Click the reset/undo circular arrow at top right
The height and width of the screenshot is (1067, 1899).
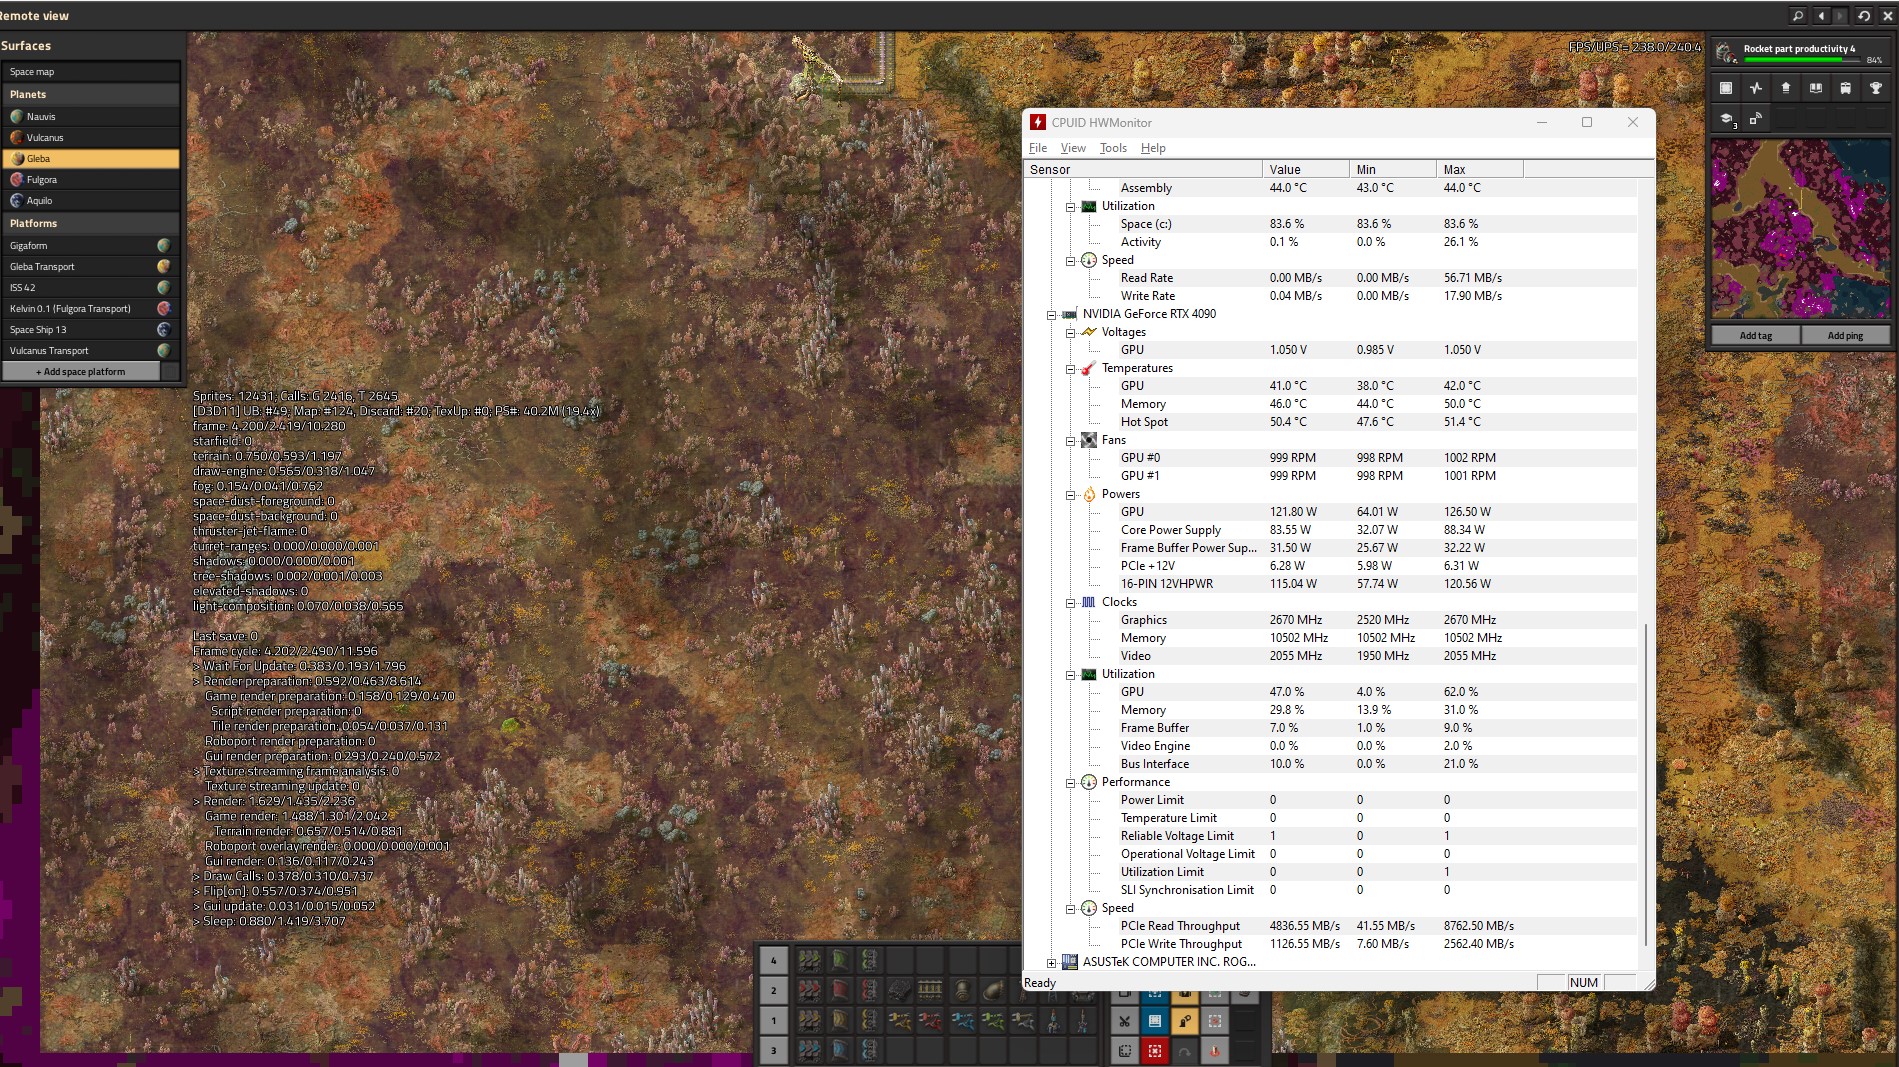(x=1864, y=16)
